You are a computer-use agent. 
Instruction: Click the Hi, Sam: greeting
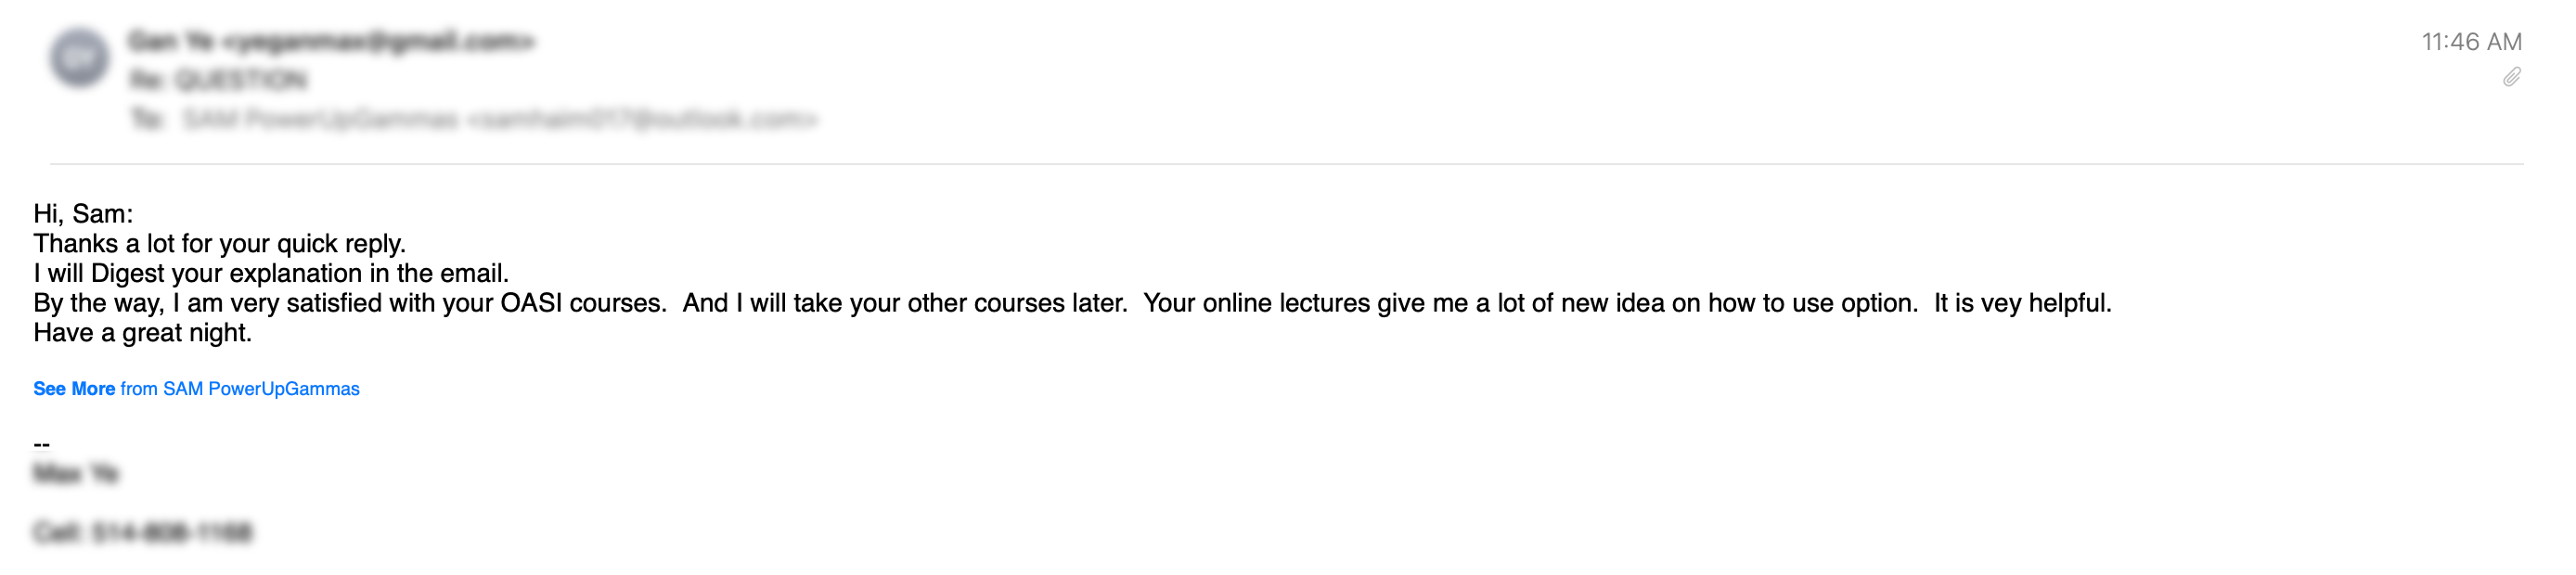(83, 214)
